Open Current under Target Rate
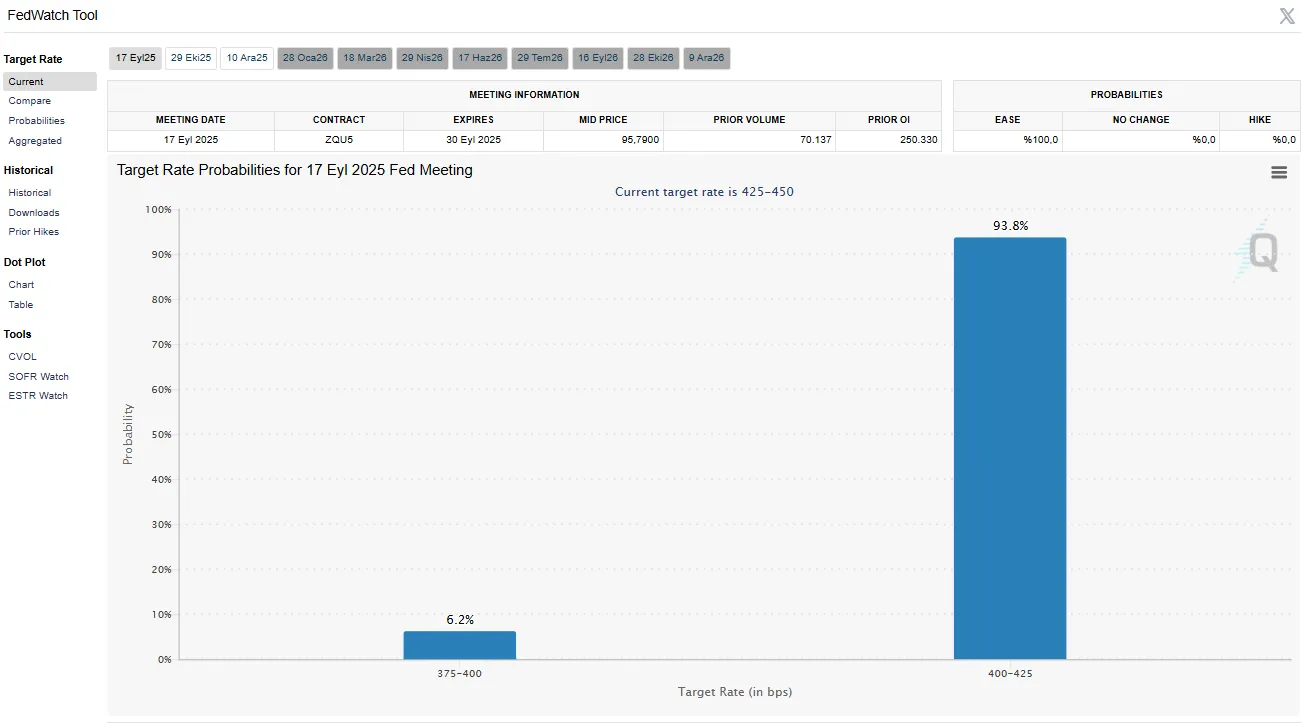 tap(50, 82)
